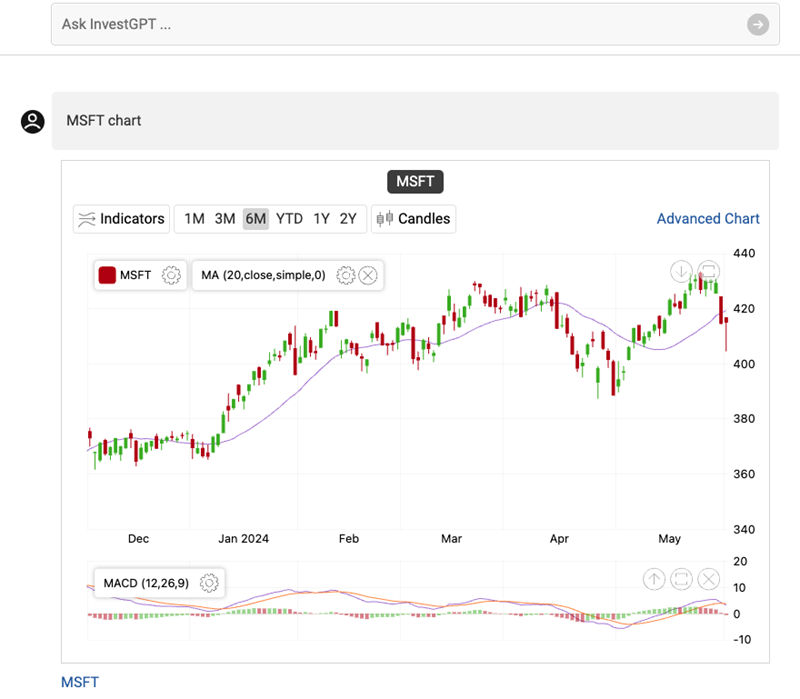Move MACD panel up with arrow icon
This screenshot has width=800, height=699.
[x=653, y=578]
